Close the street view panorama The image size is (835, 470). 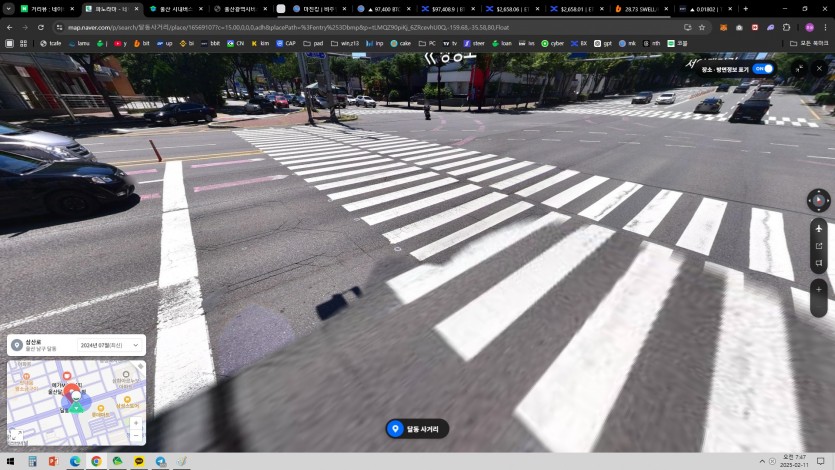tap(821, 69)
